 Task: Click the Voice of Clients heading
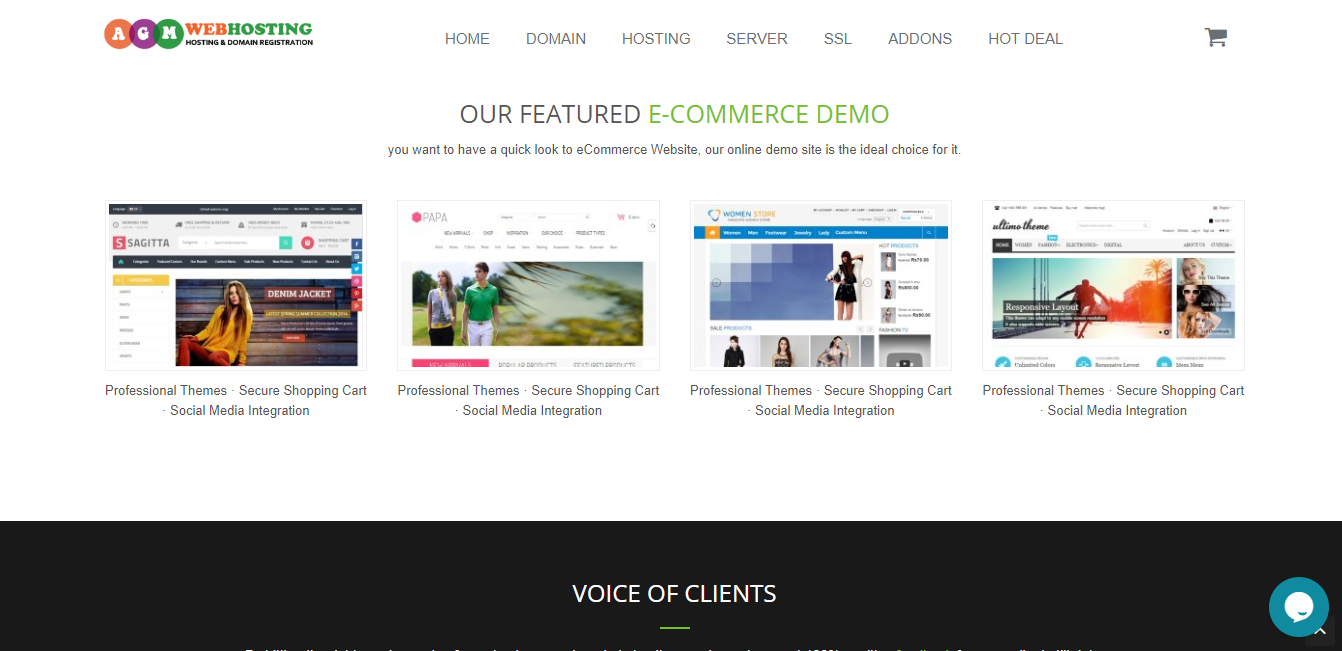674,593
